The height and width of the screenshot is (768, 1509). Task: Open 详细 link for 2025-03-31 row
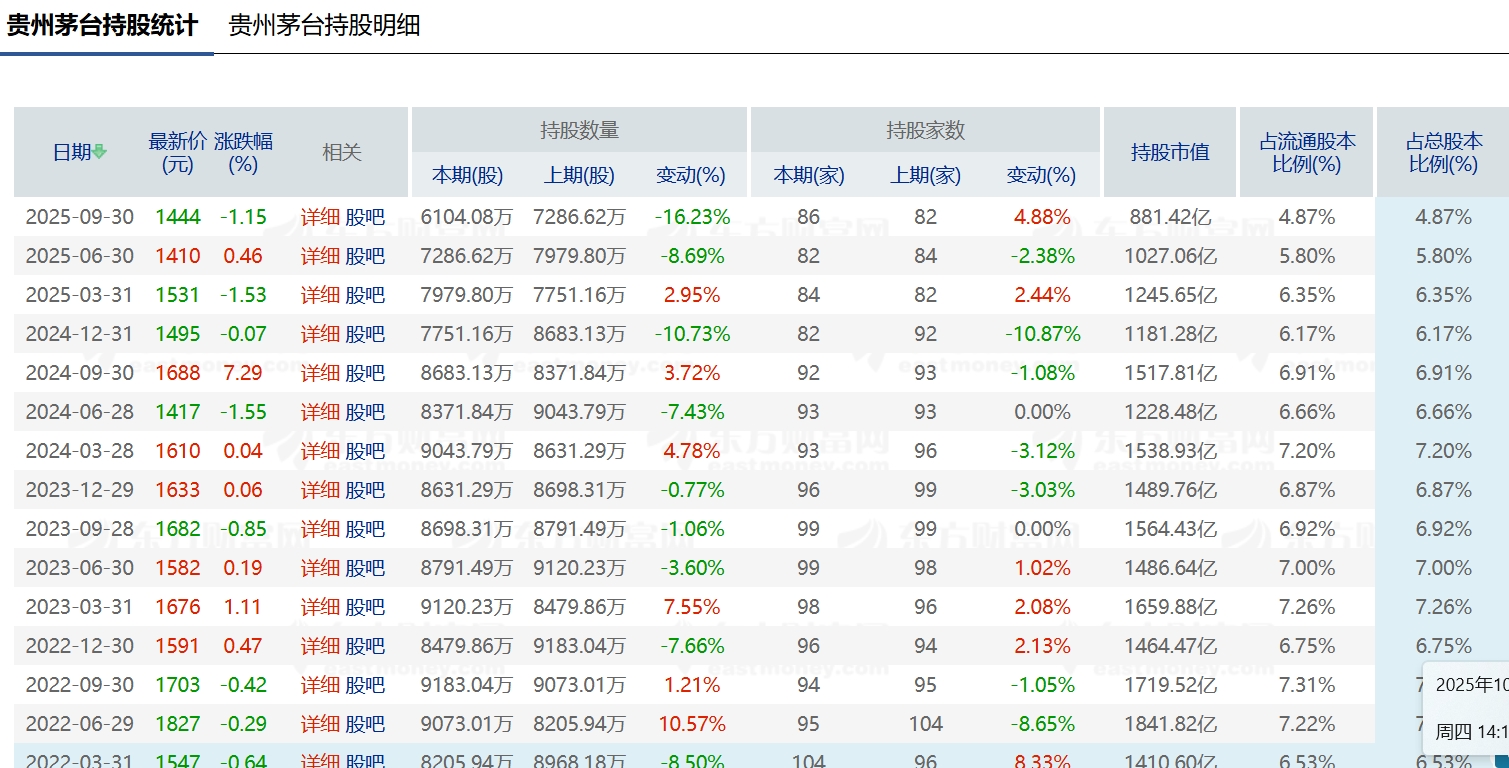[x=320, y=295]
